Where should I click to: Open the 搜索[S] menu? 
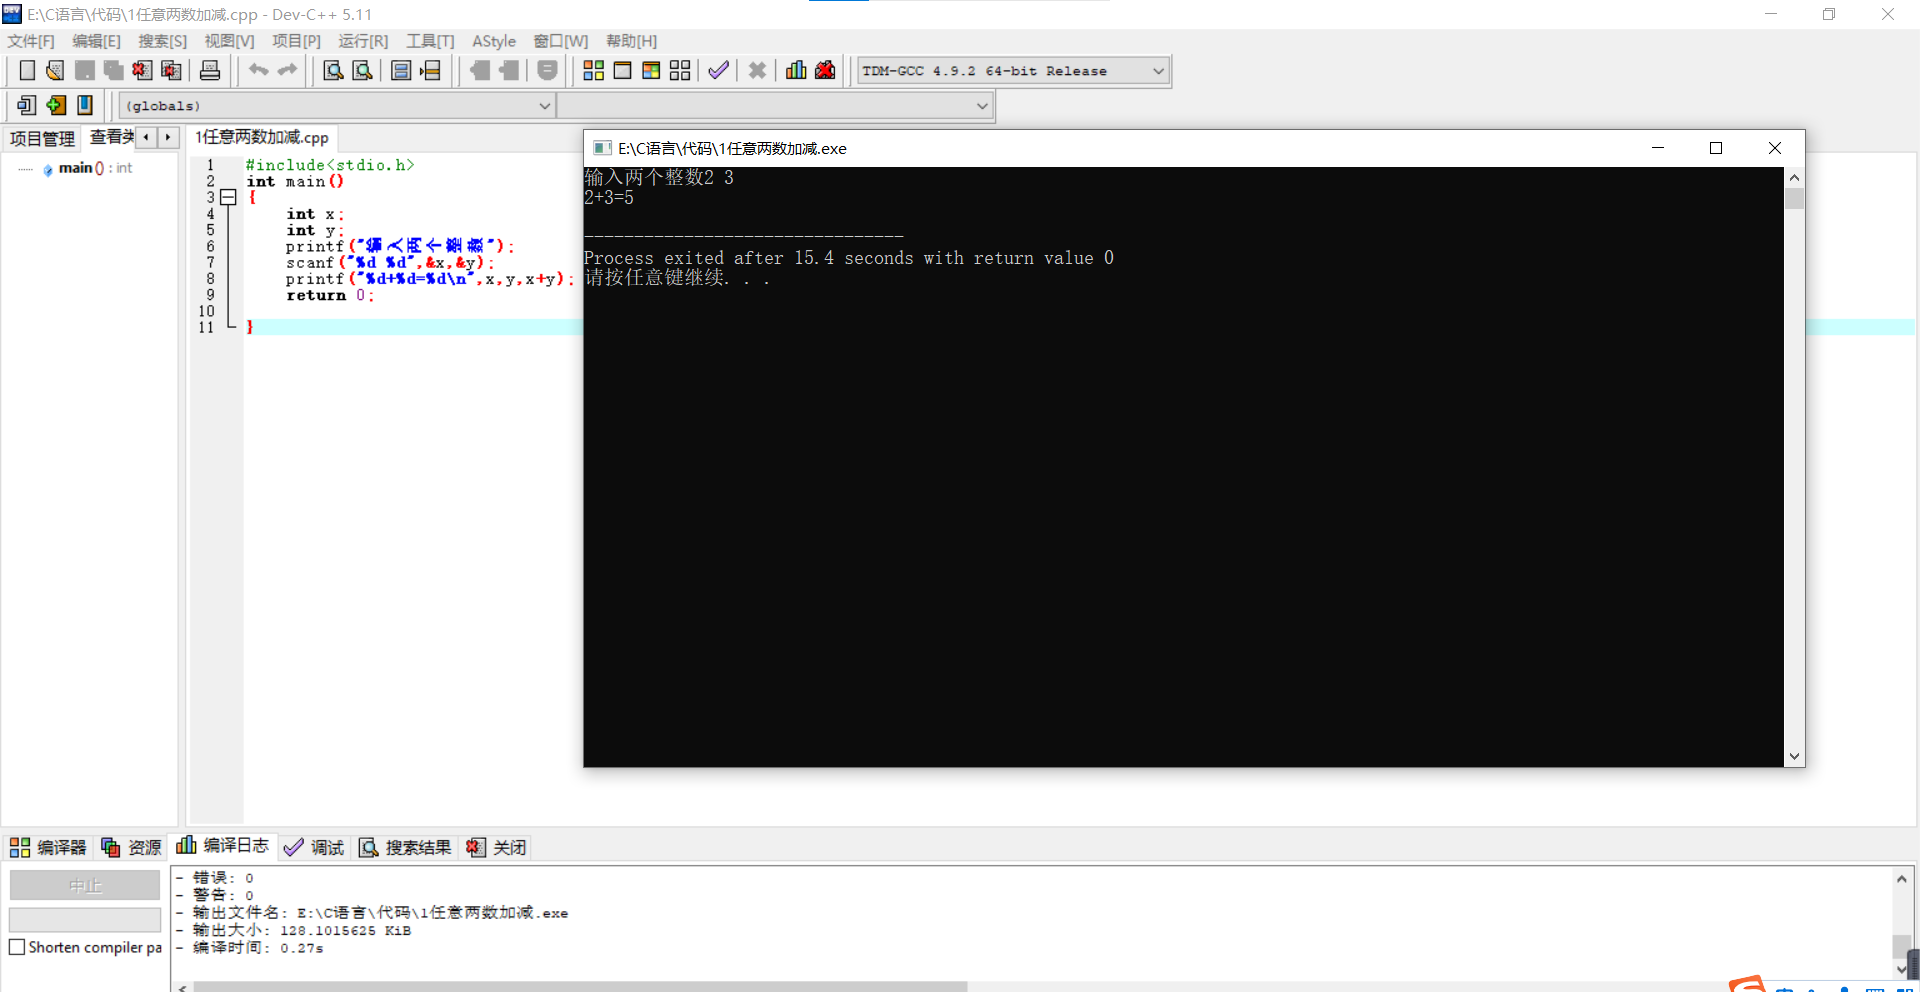[x=162, y=41]
